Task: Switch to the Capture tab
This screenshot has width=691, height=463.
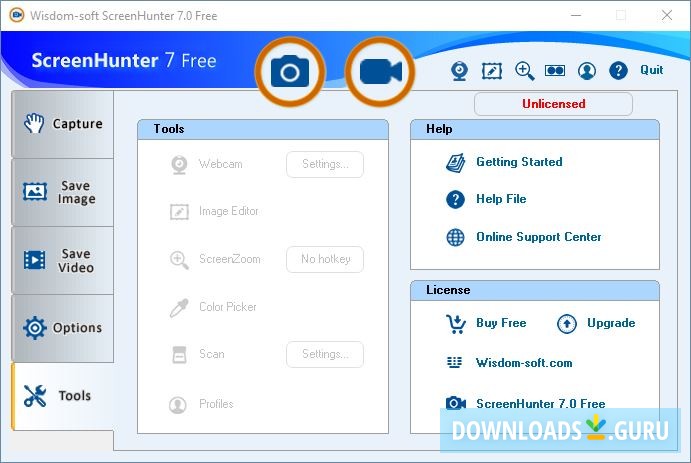Action: (63, 124)
